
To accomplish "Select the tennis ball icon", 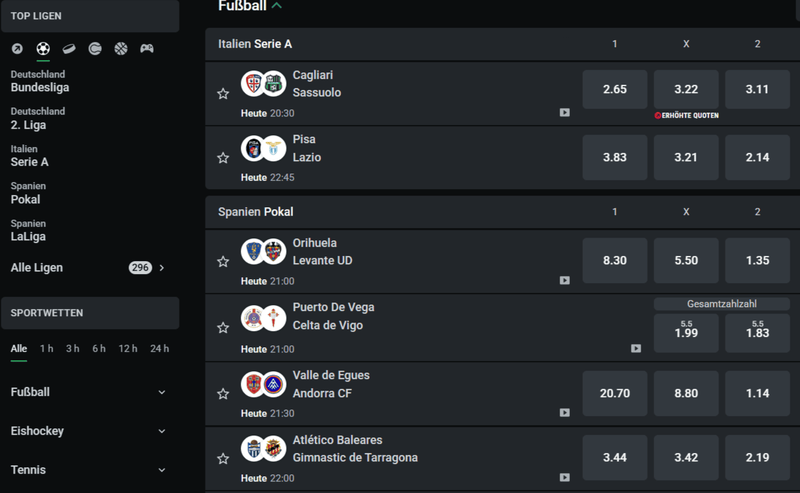I will 95,48.
